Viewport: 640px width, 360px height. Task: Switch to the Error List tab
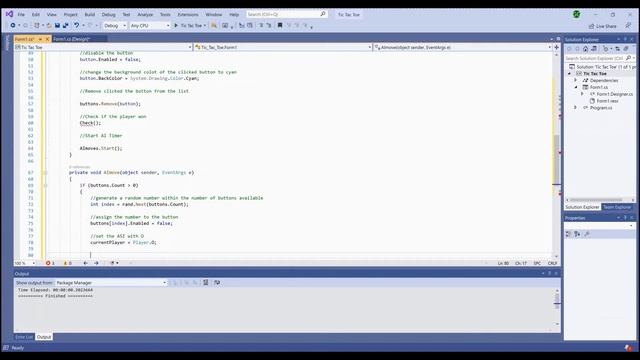tap(24, 337)
